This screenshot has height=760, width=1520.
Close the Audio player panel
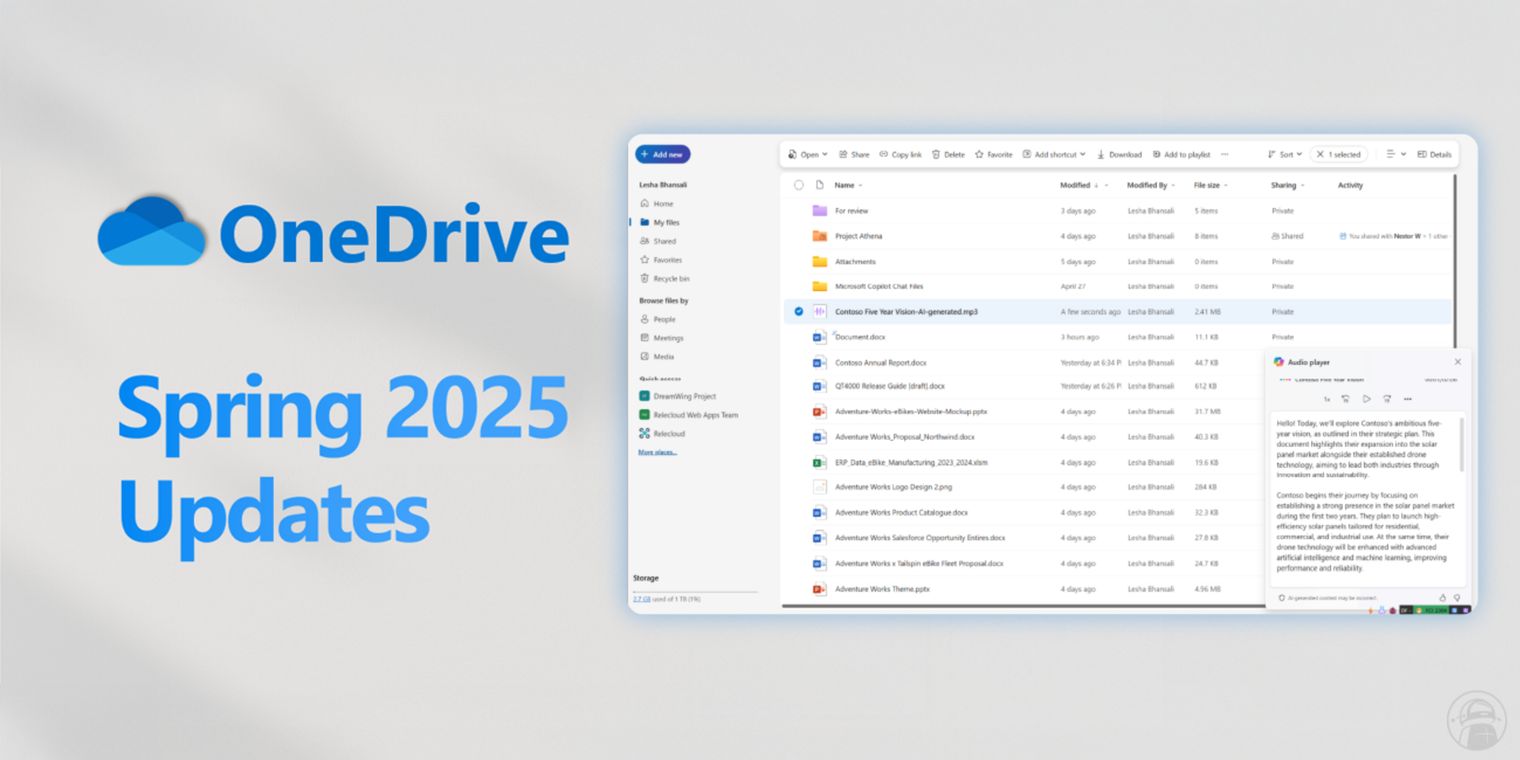pos(1457,362)
